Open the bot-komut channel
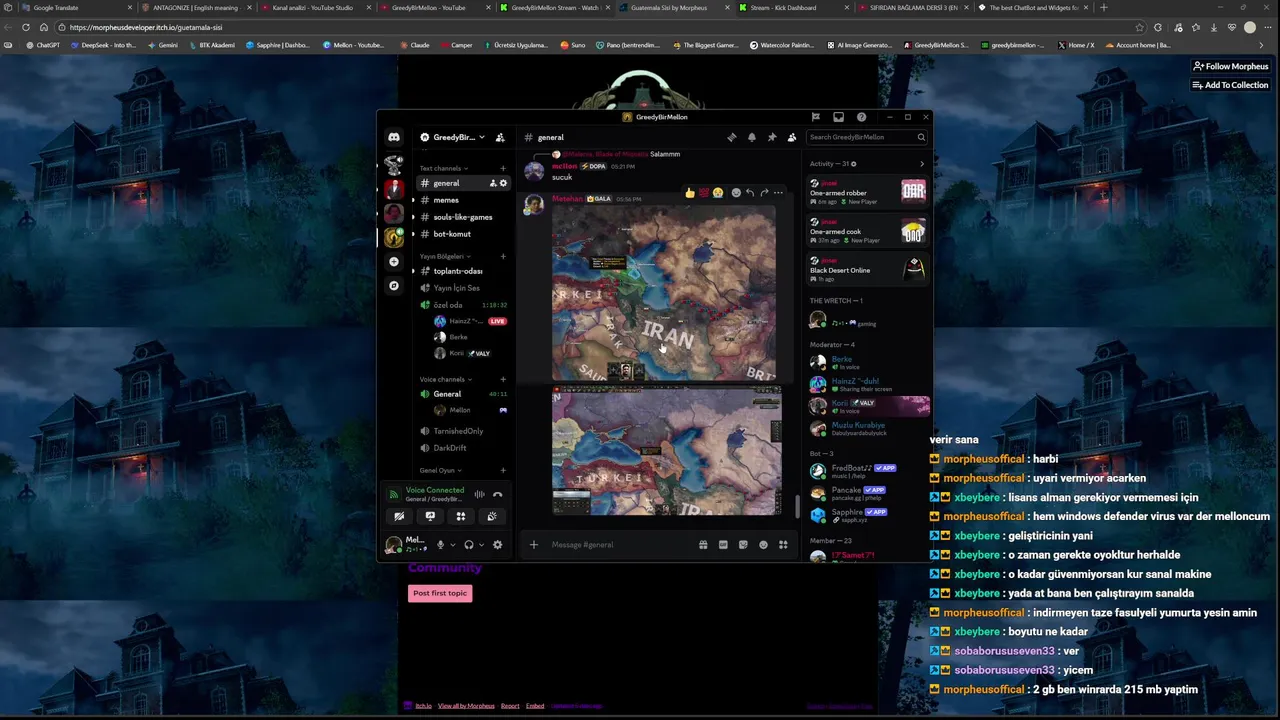1280x720 pixels. [x=463, y=234]
